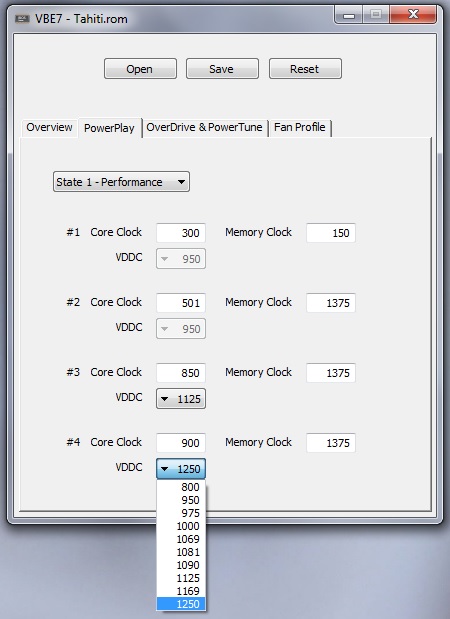
Task: Open the #2 VDDC dropdown
Action: click(x=181, y=328)
